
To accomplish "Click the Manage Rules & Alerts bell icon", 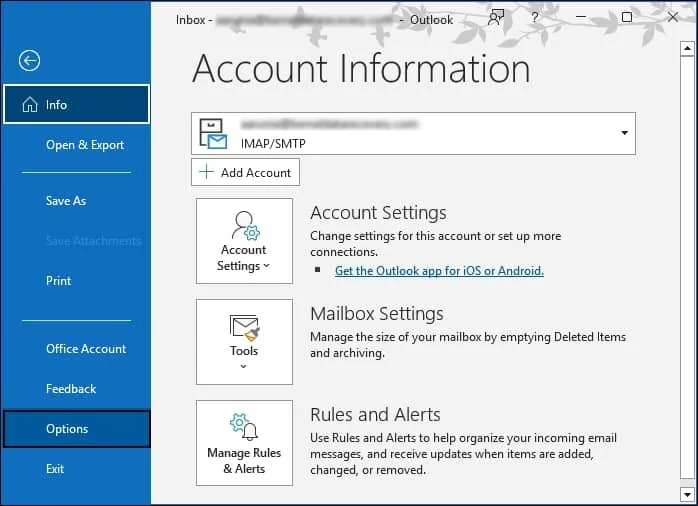I will pyautogui.click(x=244, y=426).
